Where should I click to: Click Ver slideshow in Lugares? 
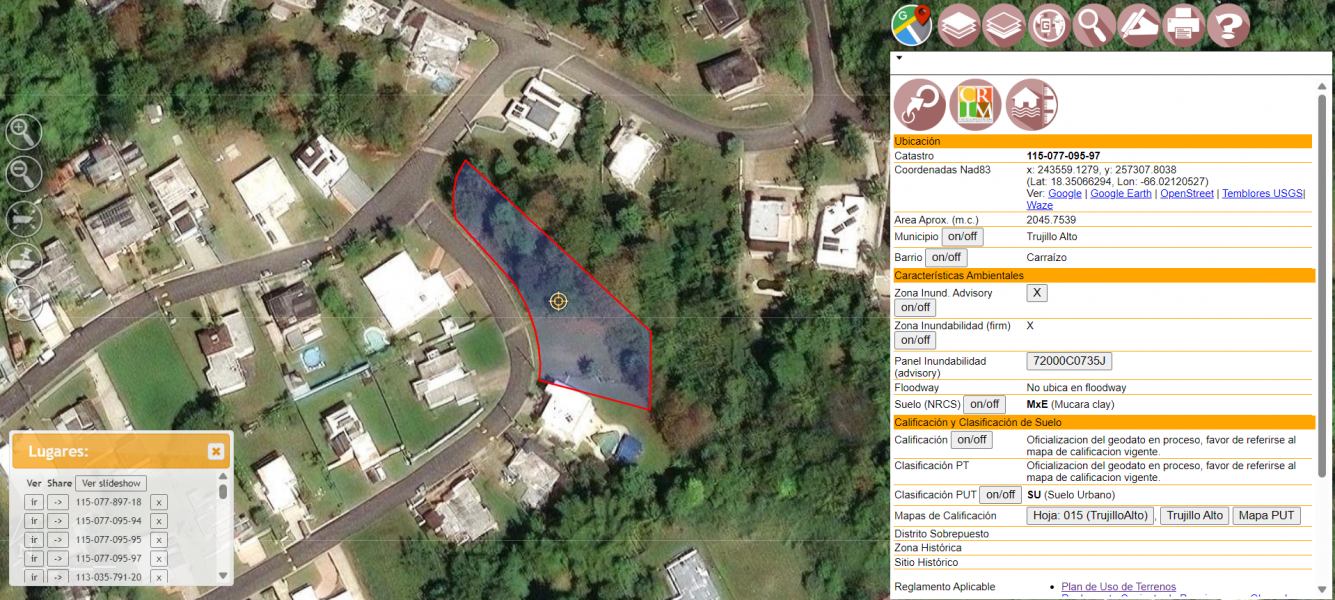[111, 484]
